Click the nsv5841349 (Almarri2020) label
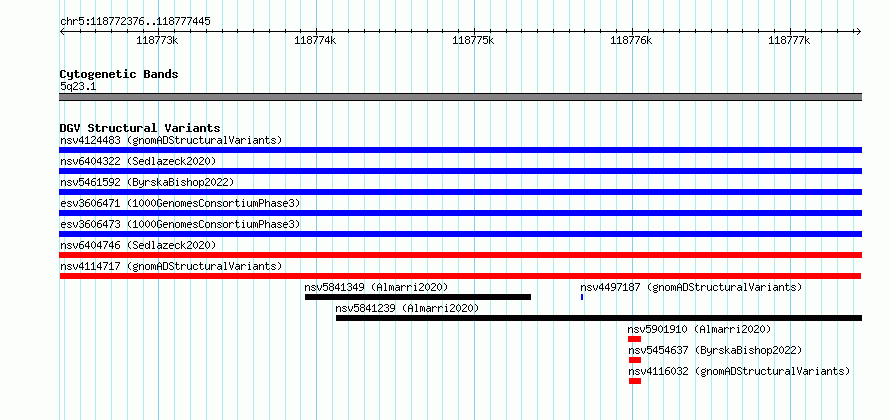This screenshot has width=890, height=420. point(376,287)
